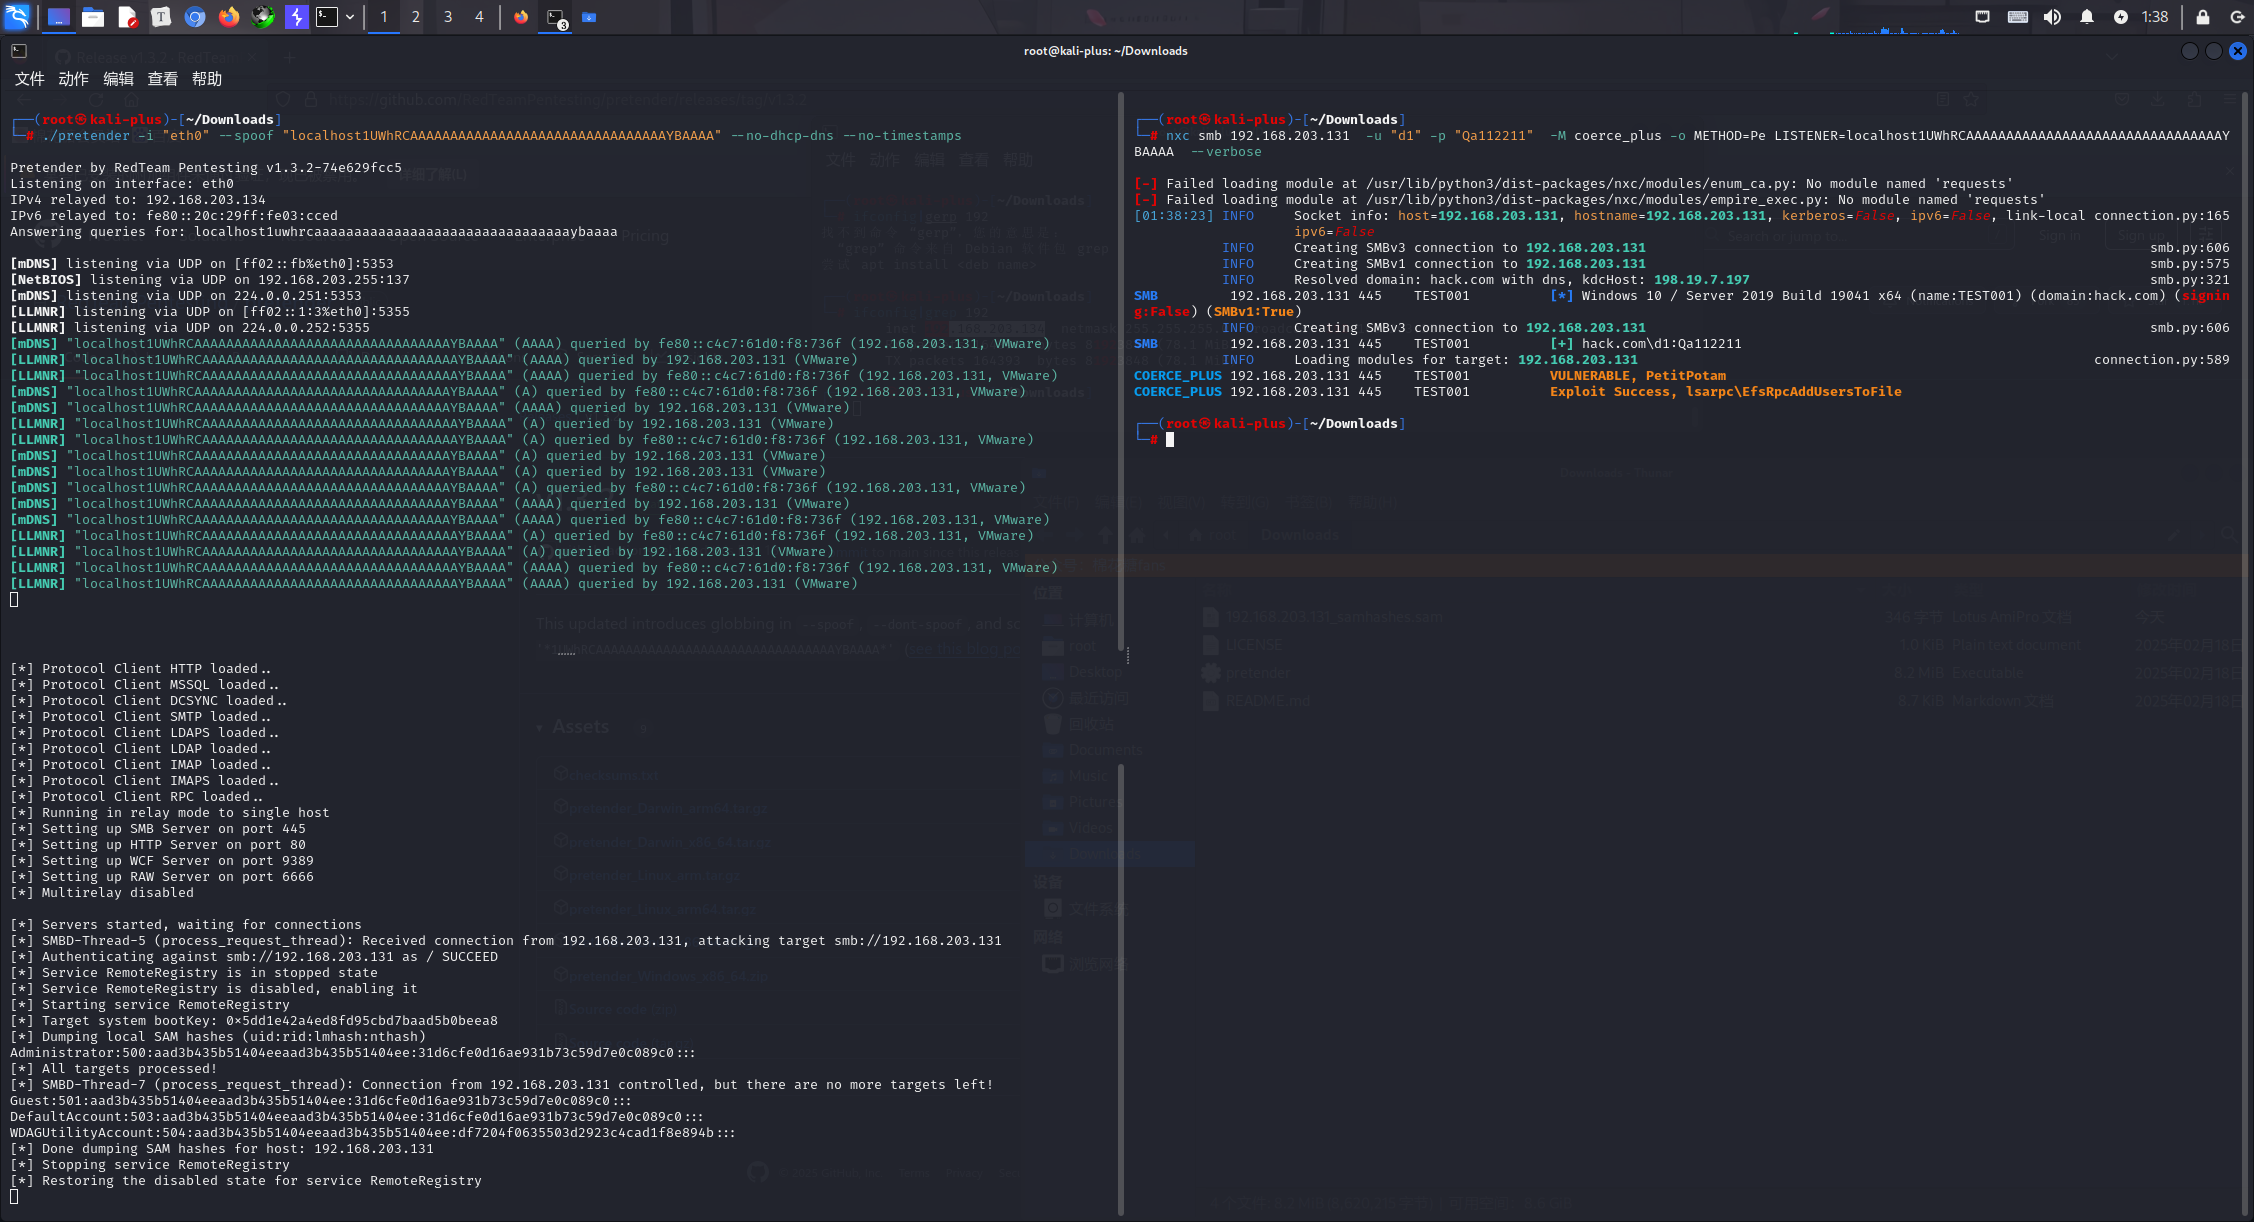
Task: Open the notifications bell icon
Action: (2087, 17)
